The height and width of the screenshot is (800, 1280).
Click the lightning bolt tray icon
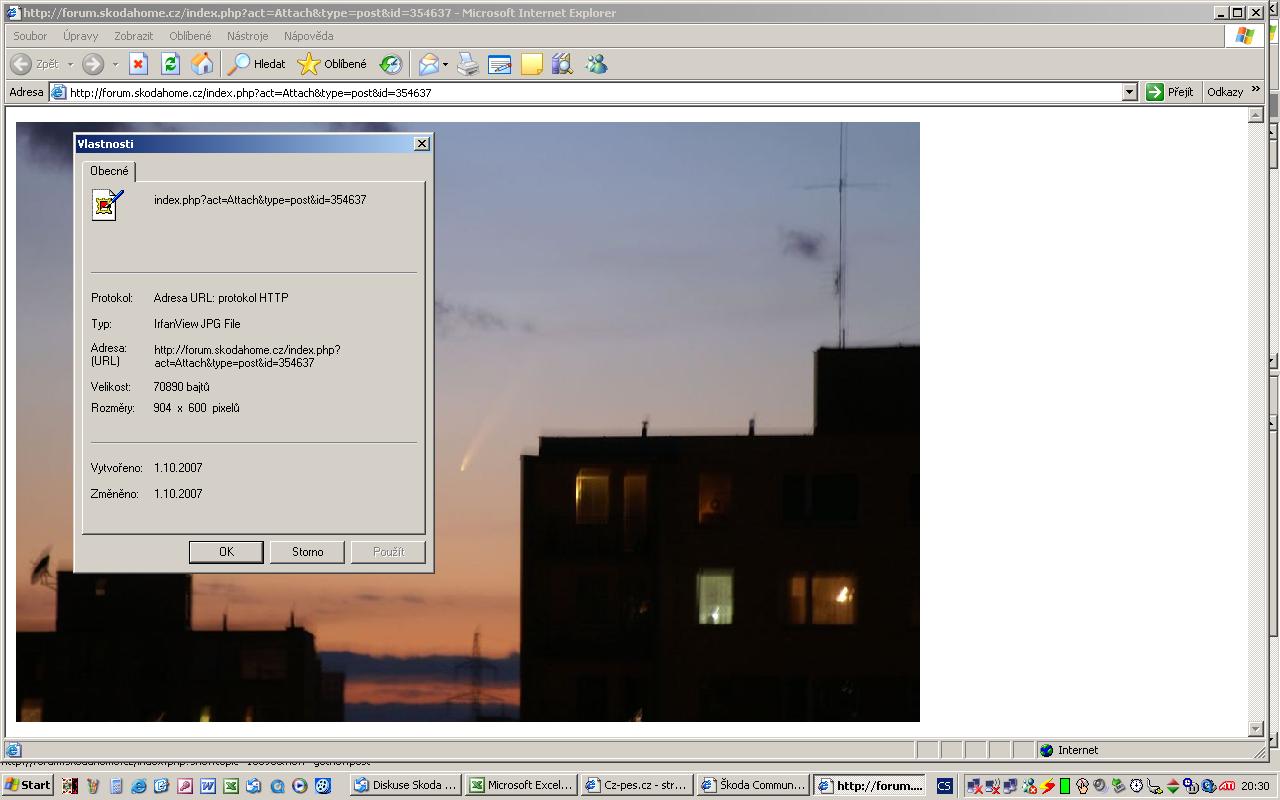tap(1048, 786)
